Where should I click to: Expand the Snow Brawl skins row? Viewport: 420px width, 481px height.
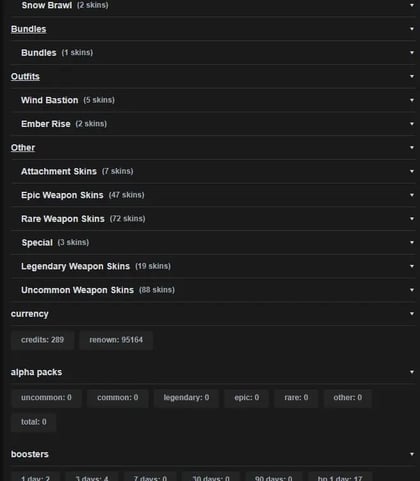[213, 6]
